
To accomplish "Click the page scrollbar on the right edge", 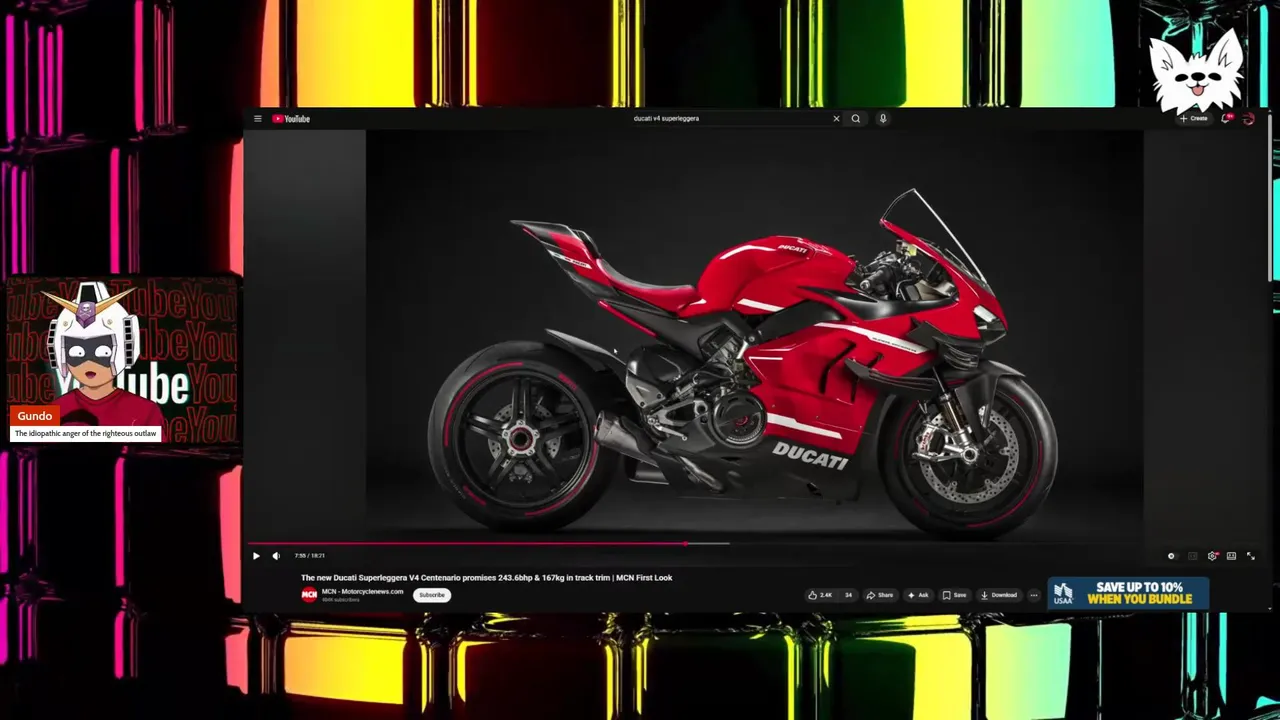I will click(1270, 200).
